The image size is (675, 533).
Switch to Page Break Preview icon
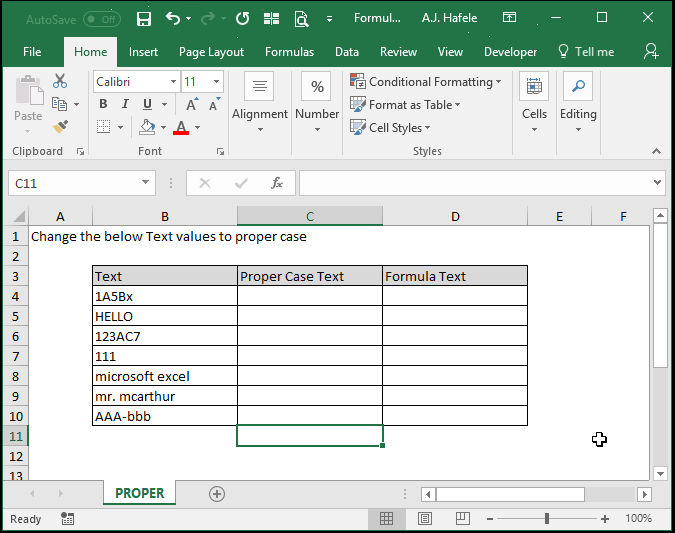463,518
